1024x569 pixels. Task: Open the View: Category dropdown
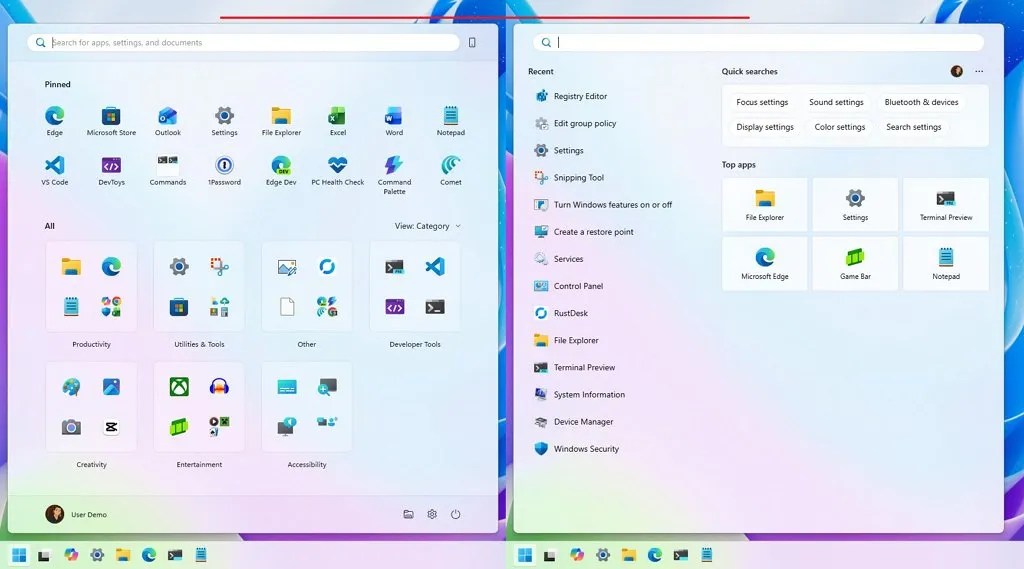(x=428, y=226)
